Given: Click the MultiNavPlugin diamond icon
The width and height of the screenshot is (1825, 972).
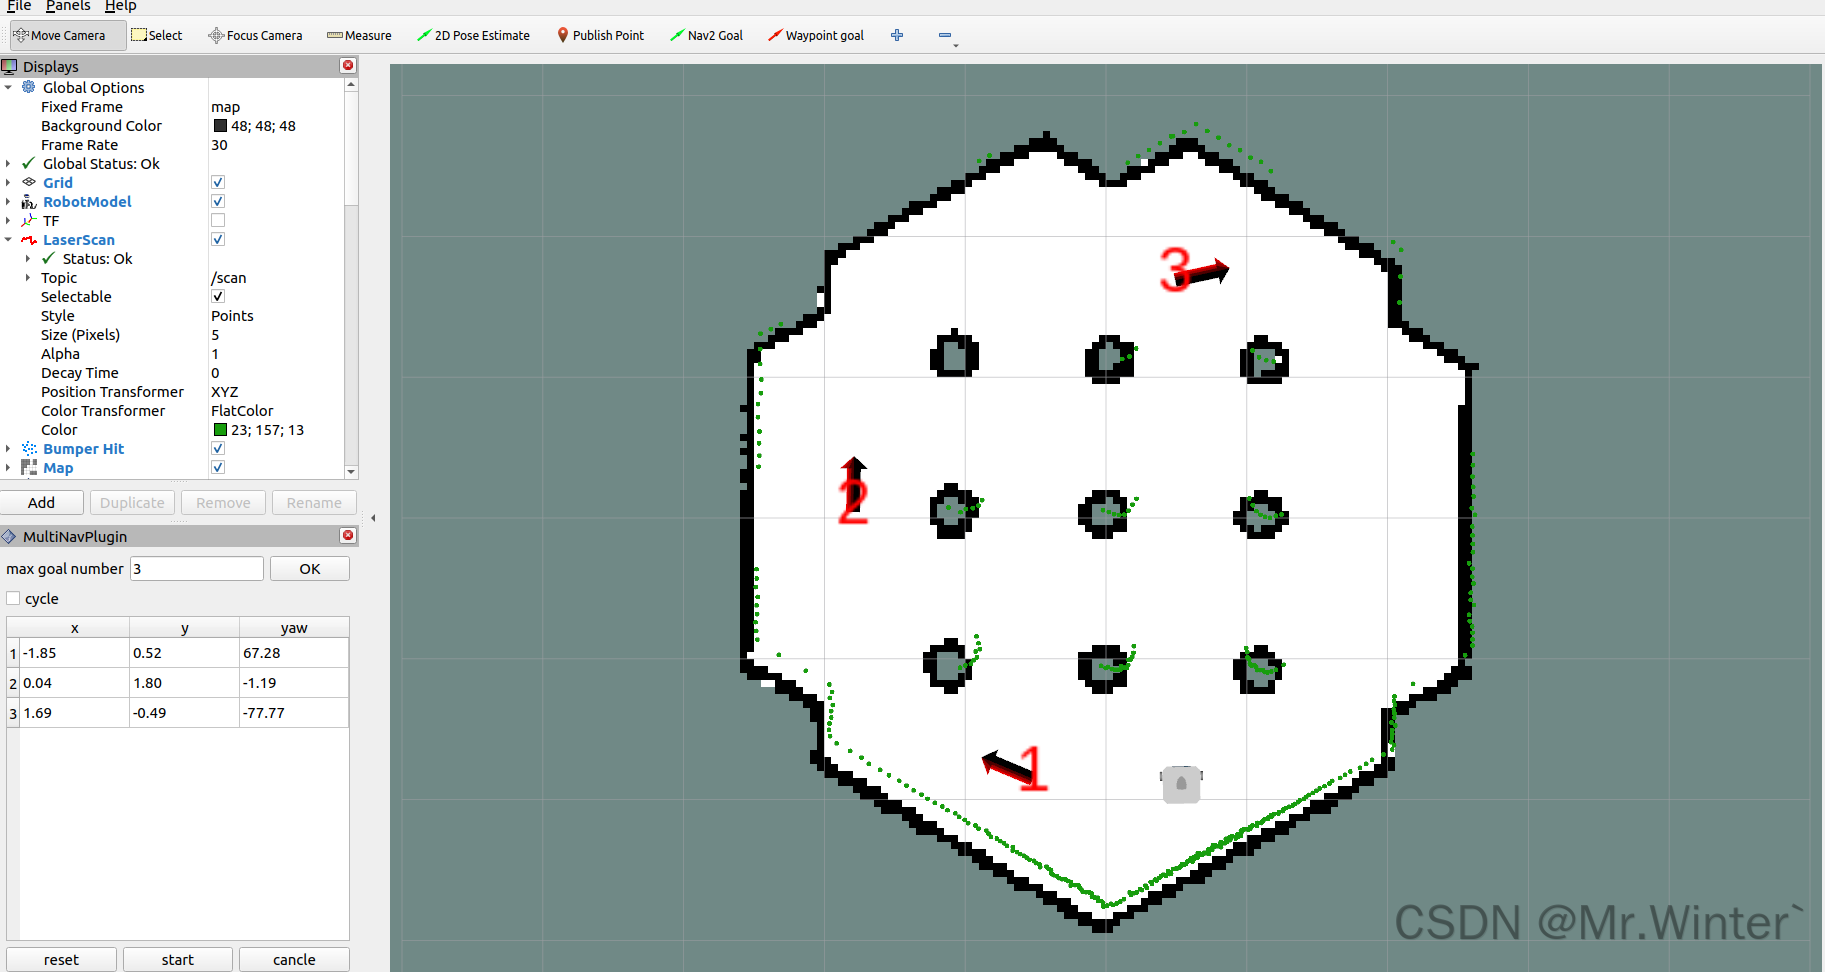Looking at the screenshot, I should pyautogui.click(x=9, y=536).
